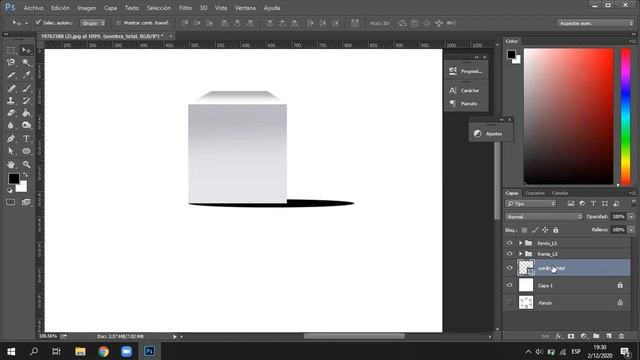
Task: Open the workspace Aspectos esen. dropdown
Action: tap(596, 23)
